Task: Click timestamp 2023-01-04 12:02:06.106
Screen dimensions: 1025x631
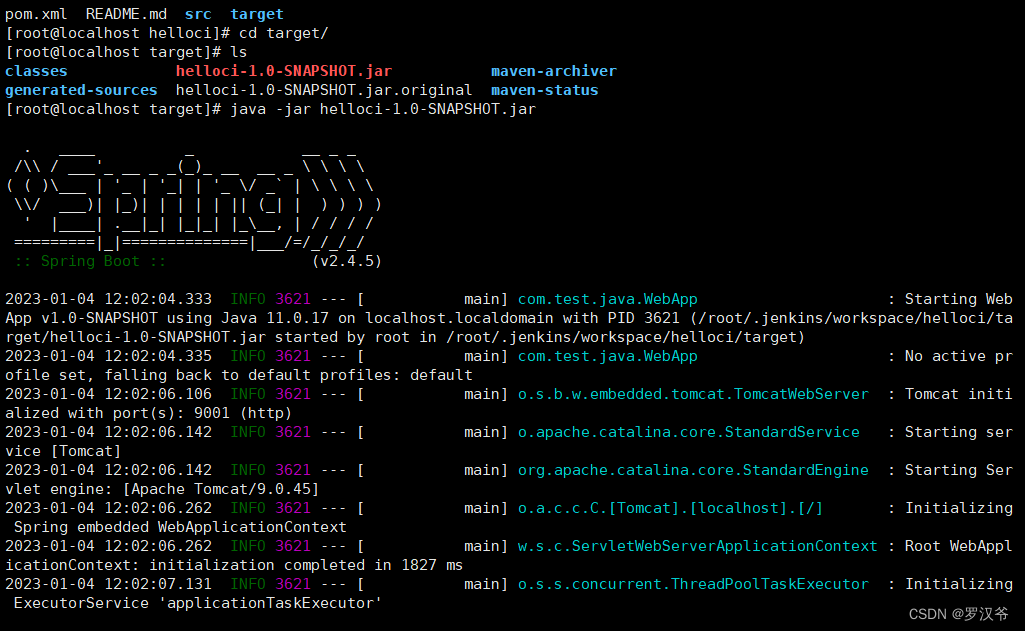Action: (109, 394)
